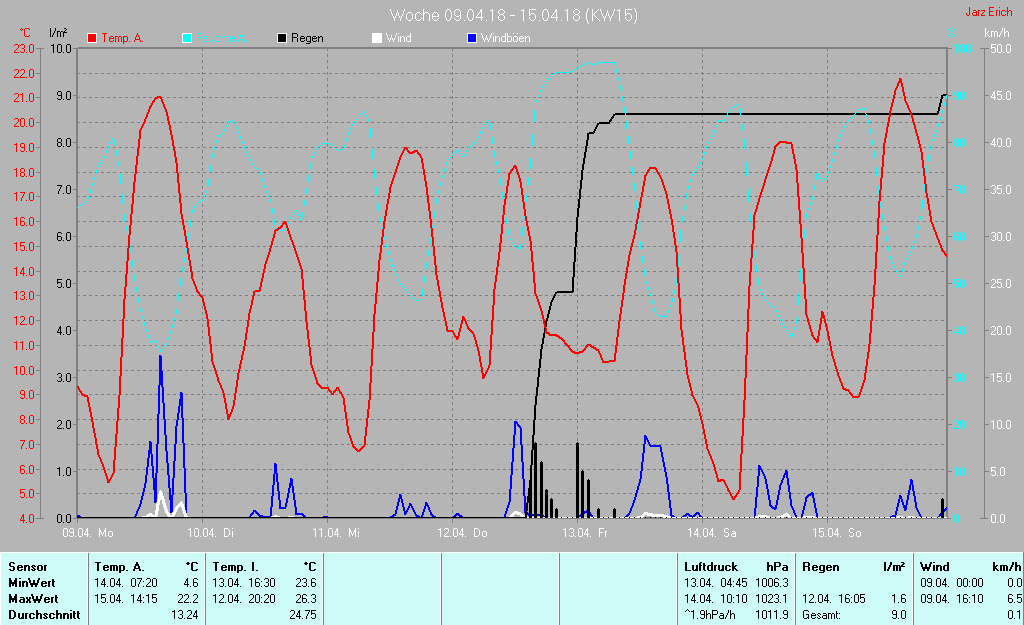Click the '24.75' indoor average value
This screenshot has width=1024, height=625.
point(303,615)
